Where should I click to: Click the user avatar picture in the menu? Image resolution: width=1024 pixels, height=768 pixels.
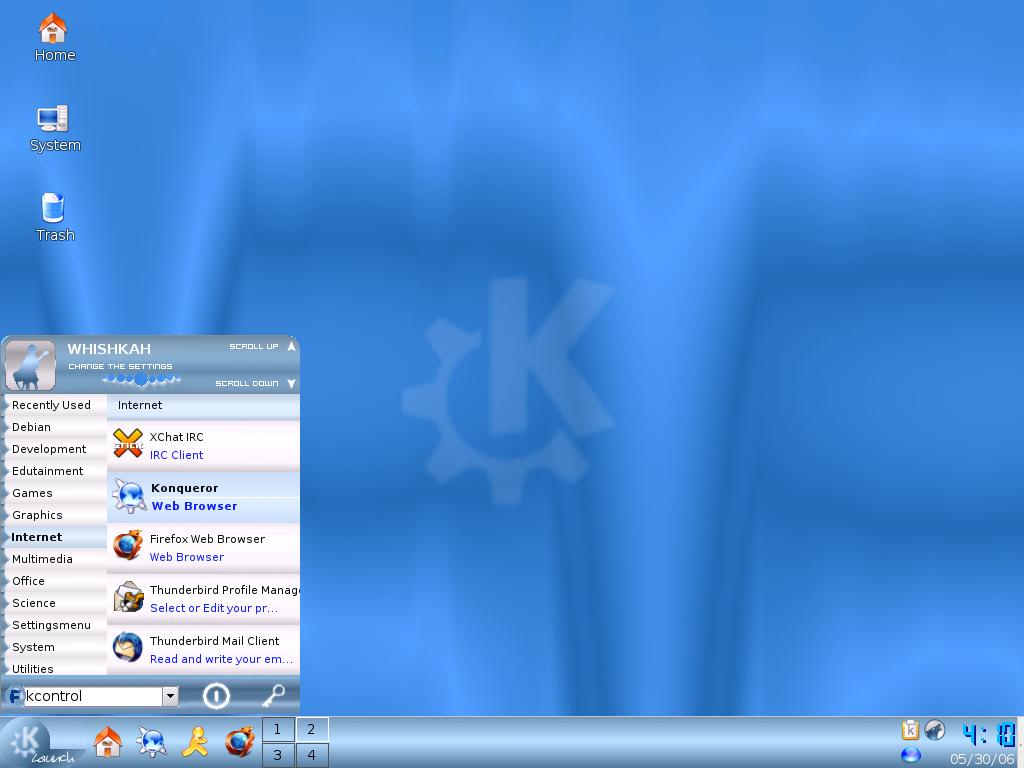click(x=30, y=365)
